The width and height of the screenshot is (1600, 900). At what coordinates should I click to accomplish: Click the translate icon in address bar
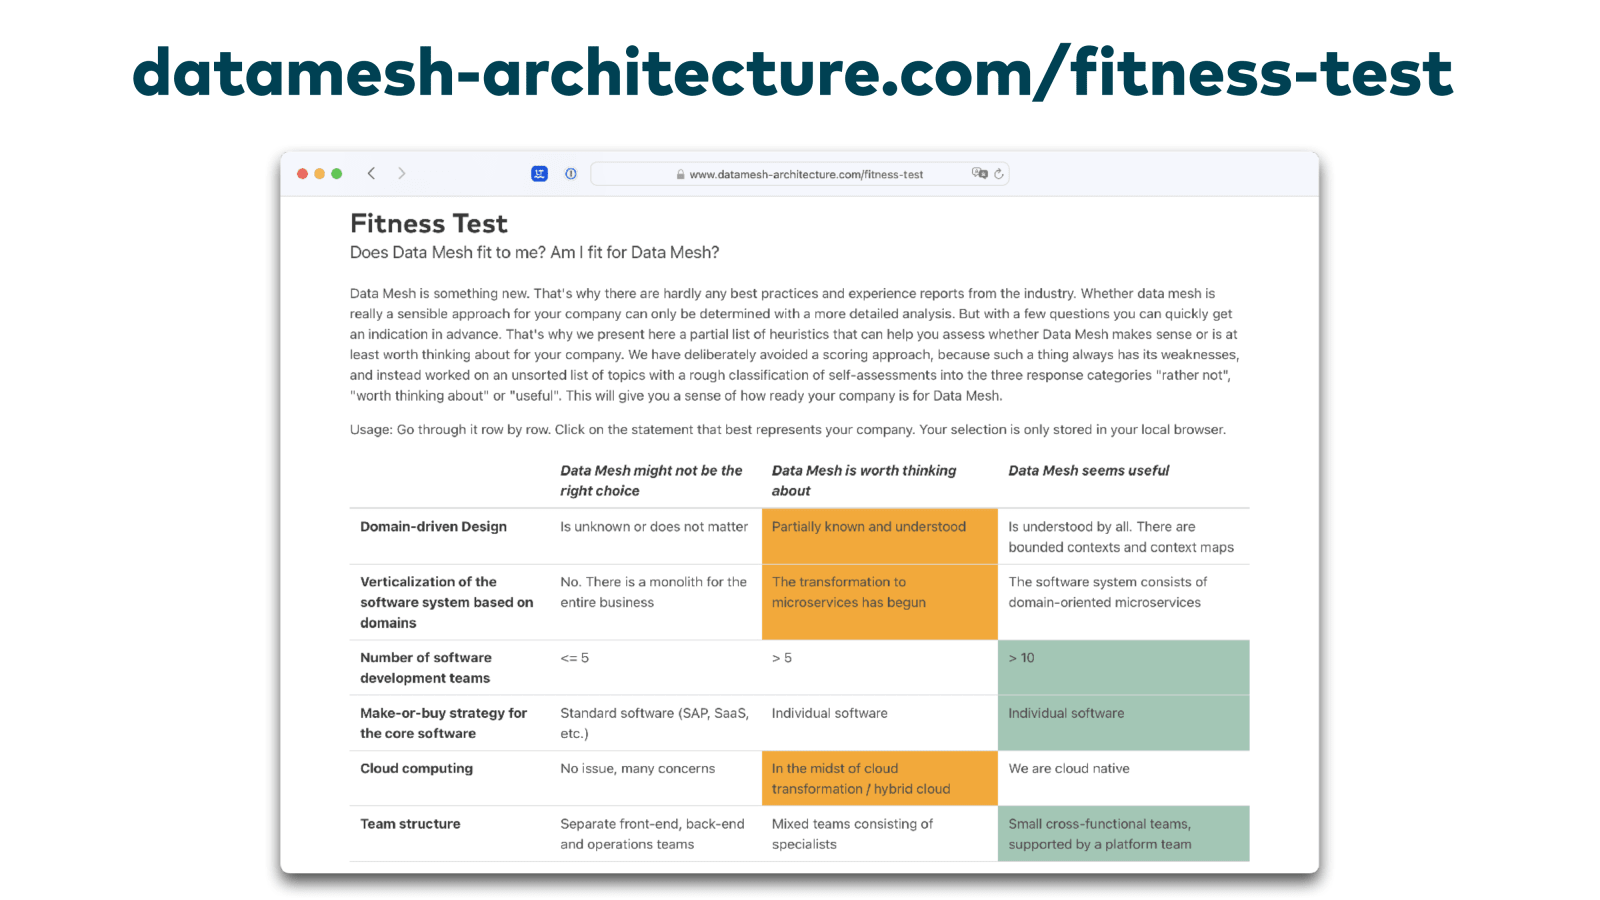979,174
